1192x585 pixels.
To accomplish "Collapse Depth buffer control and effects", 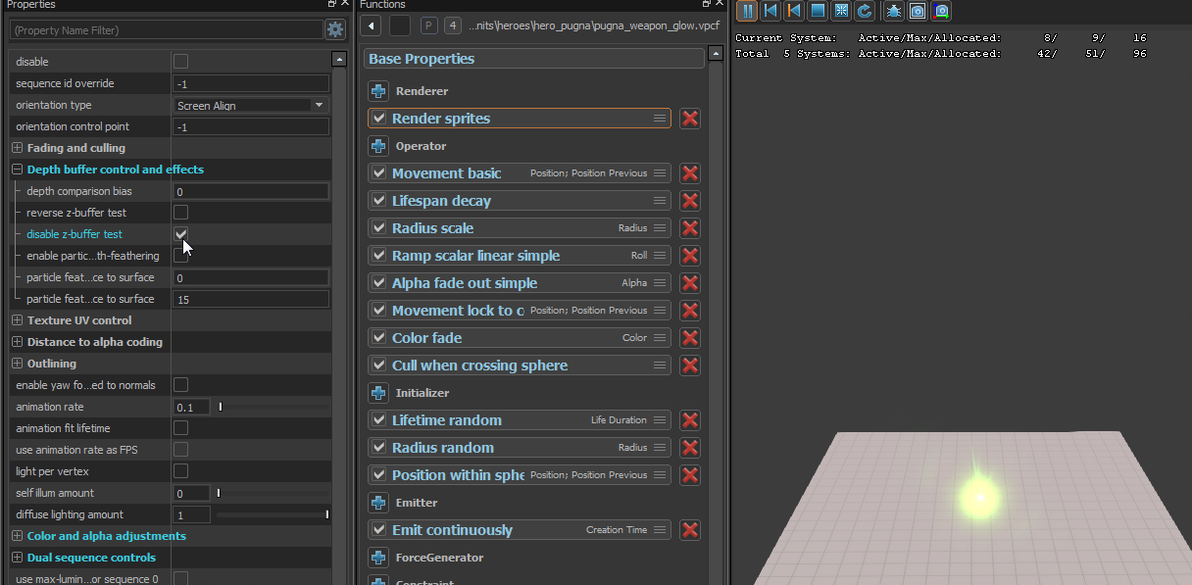I will [17, 170].
